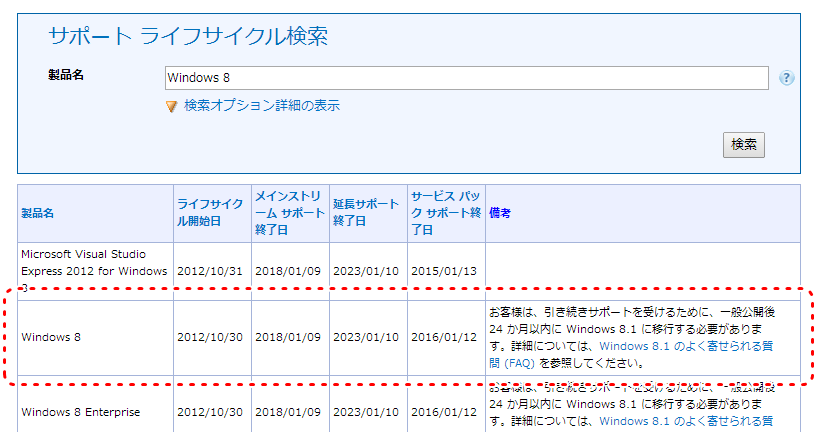This screenshot has width=818, height=432.
Task: Select Microsoft Visual Studio Express 2012 product cell
Action: click(95, 271)
